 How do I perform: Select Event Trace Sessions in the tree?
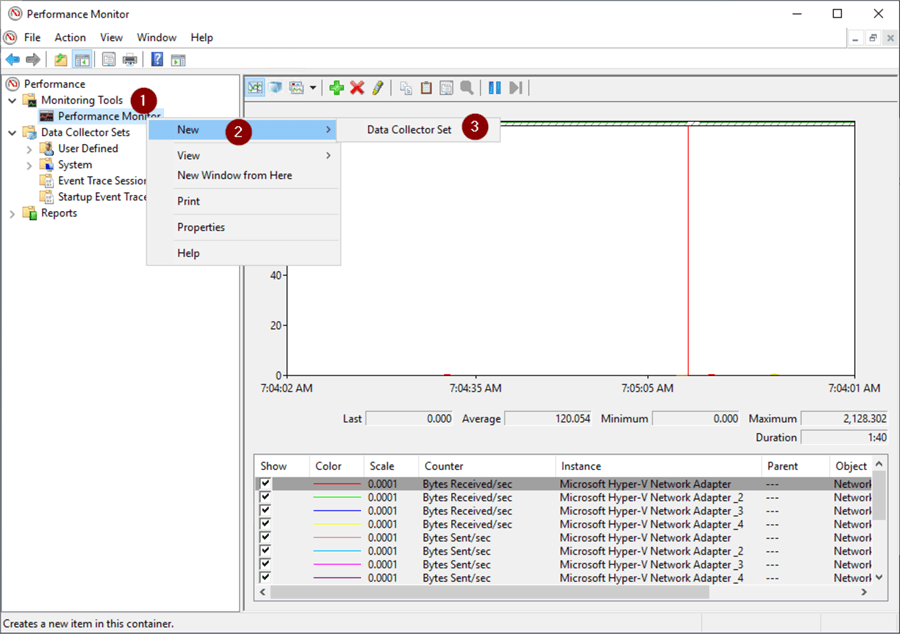tap(102, 181)
